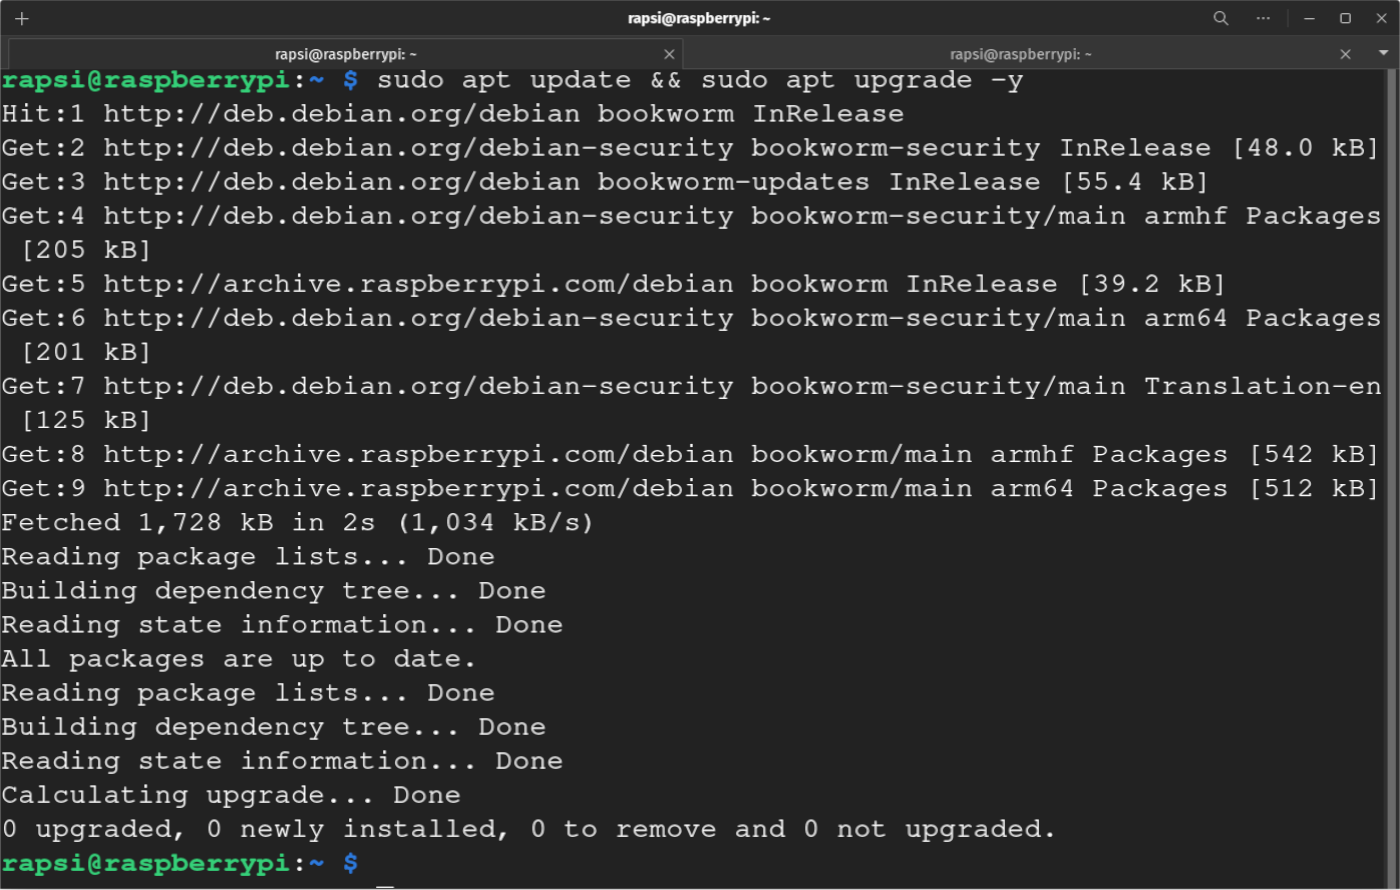Viewport: 1400px width, 890px height.
Task: Click the Get:4 armhf Packages line
Action: 691,216
